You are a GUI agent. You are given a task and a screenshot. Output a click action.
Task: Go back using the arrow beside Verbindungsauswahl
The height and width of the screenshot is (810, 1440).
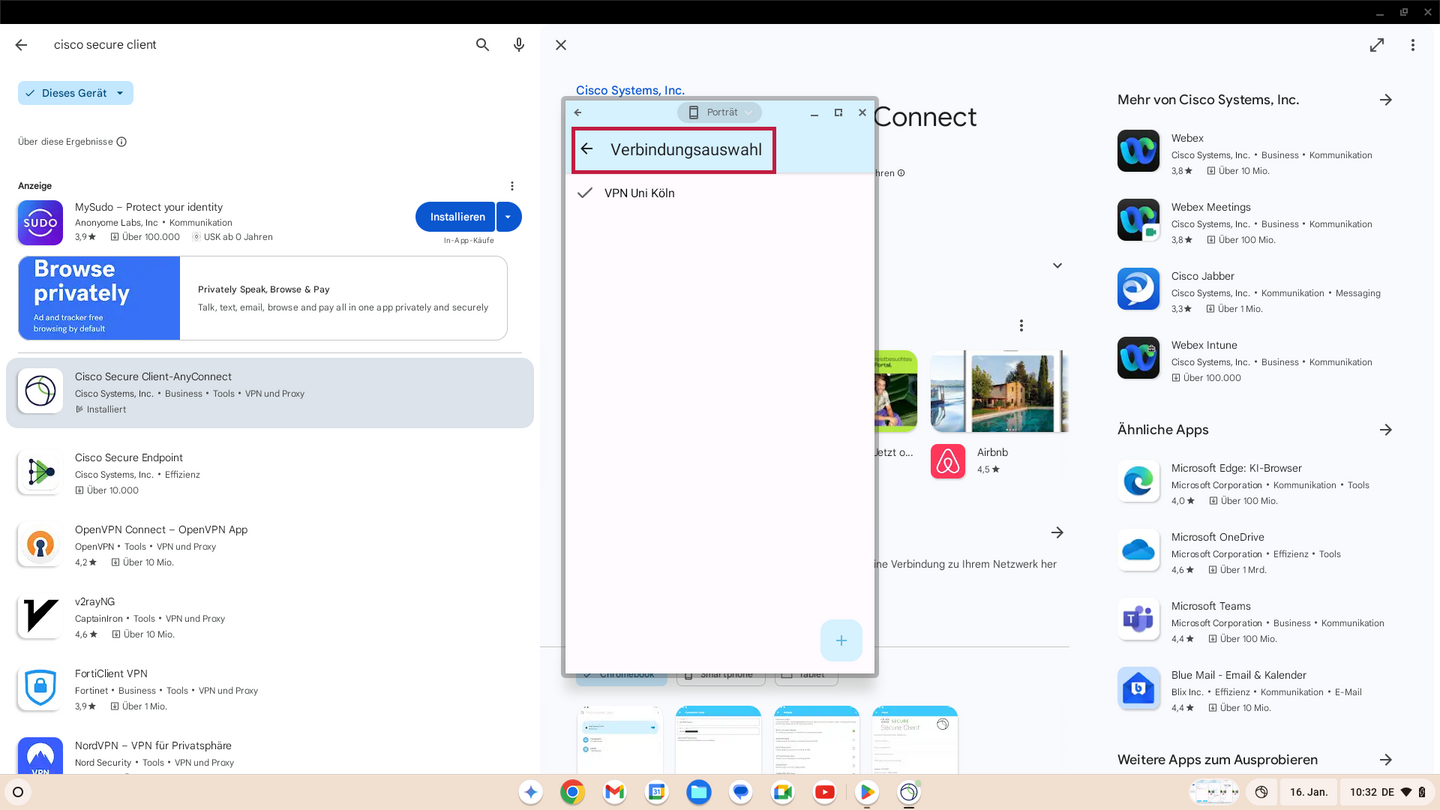[x=587, y=149]
